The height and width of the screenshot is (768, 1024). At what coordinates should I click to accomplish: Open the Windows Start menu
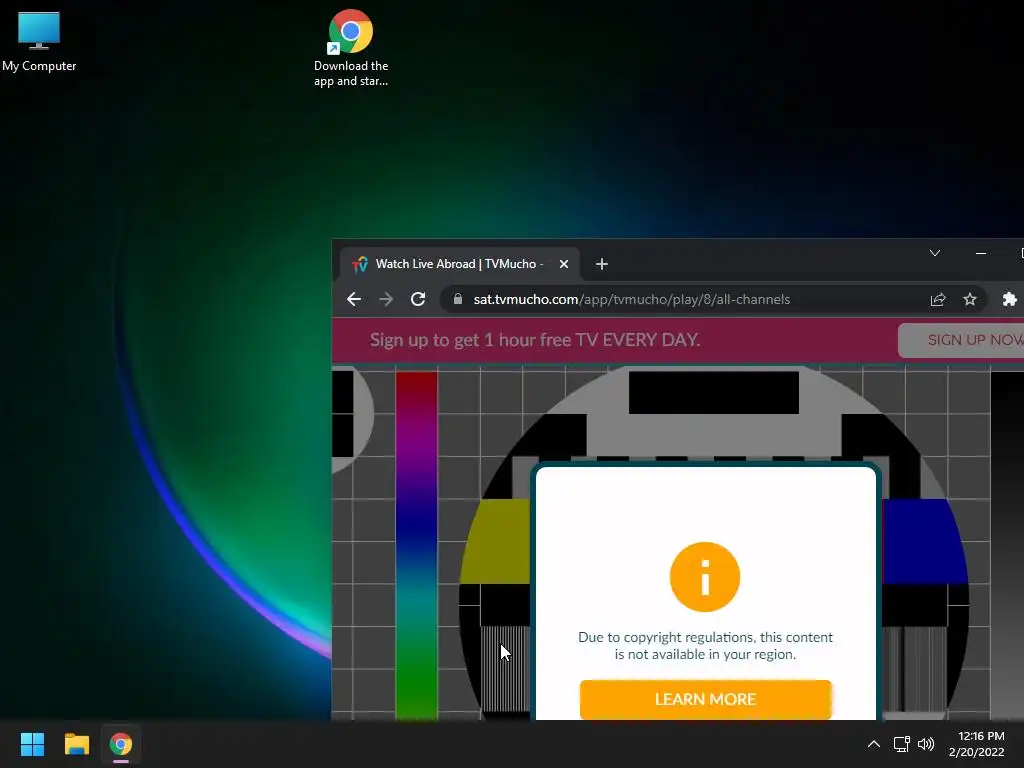click(x=32, y=744)
